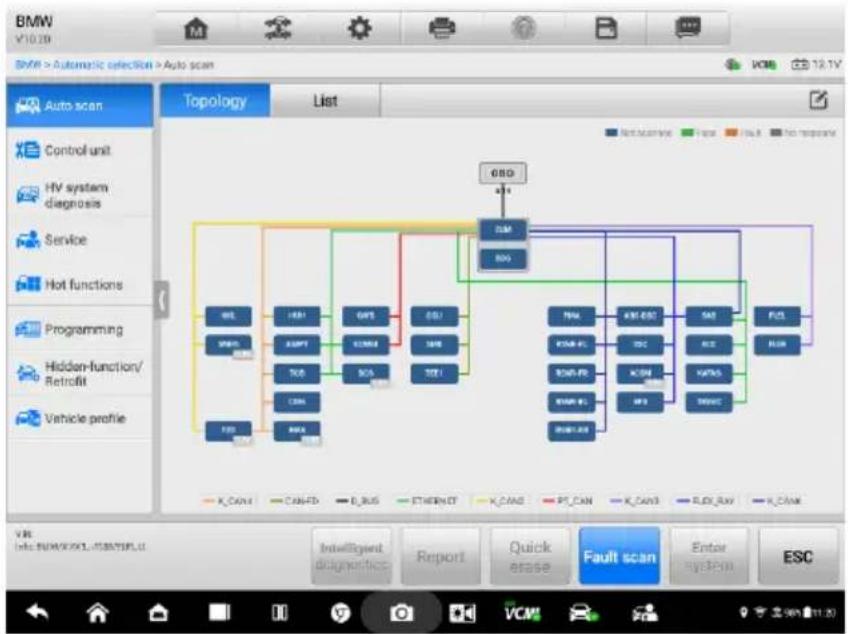Open HV system diagnosis in sidebar
Screen dimensions: 848x634
click(x=80, y=195)
